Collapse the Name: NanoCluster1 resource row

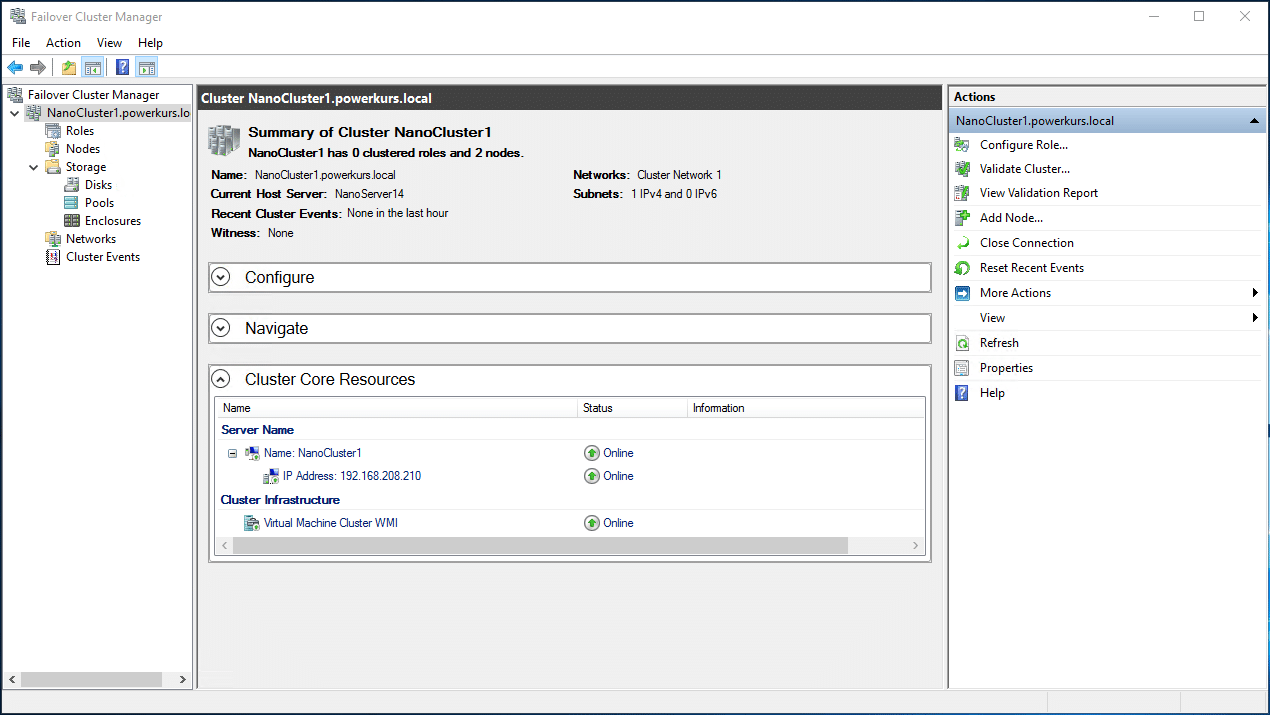232,453
